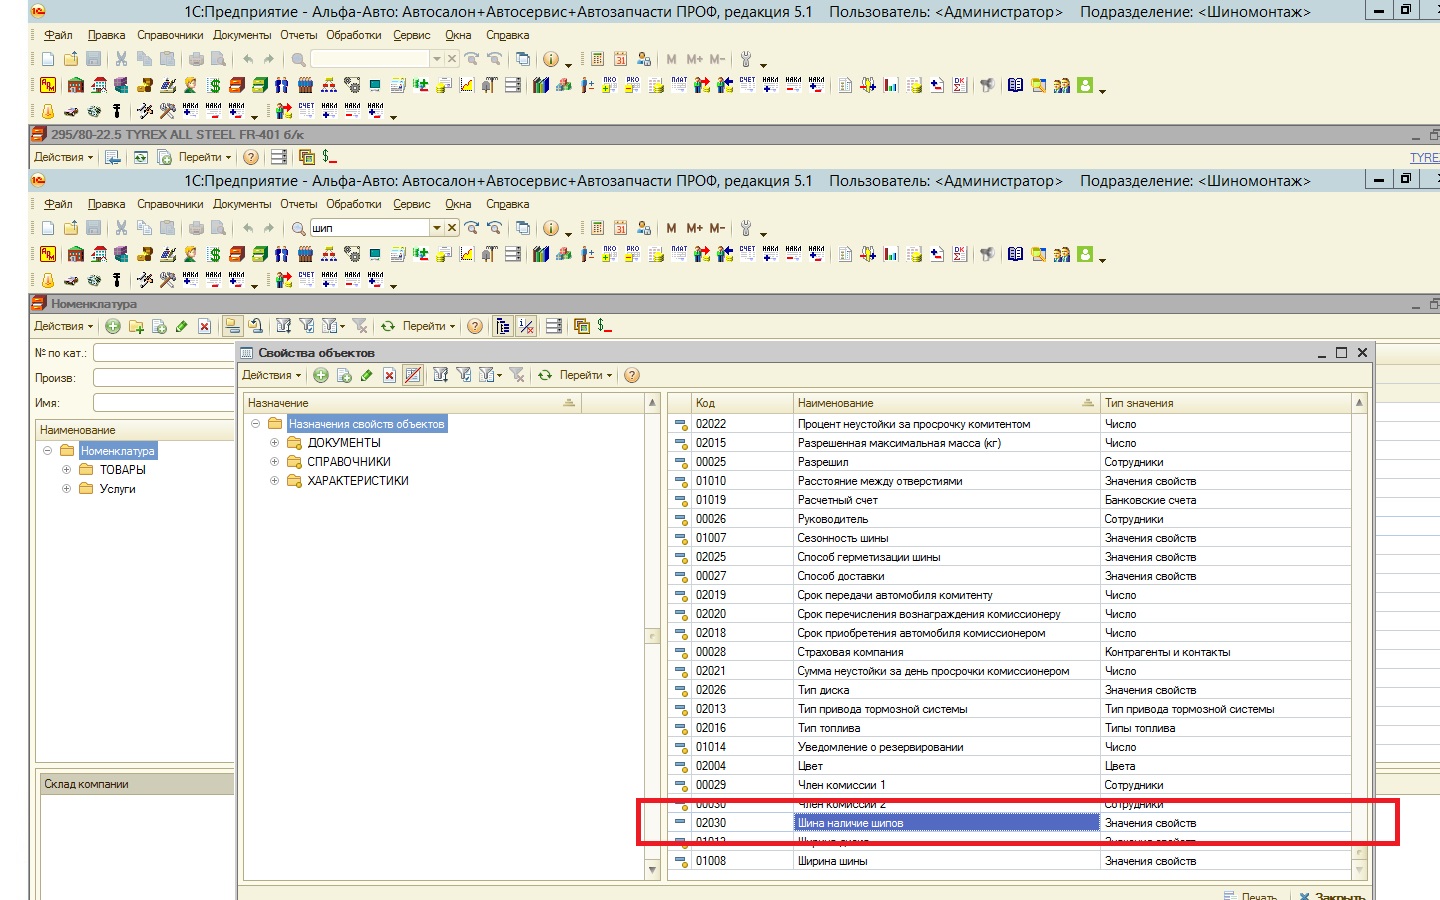Screen dimensions: 1440x900
Task: Copy the item via Номенклатура toolbar copy icon
Action: tap(159, 326)
